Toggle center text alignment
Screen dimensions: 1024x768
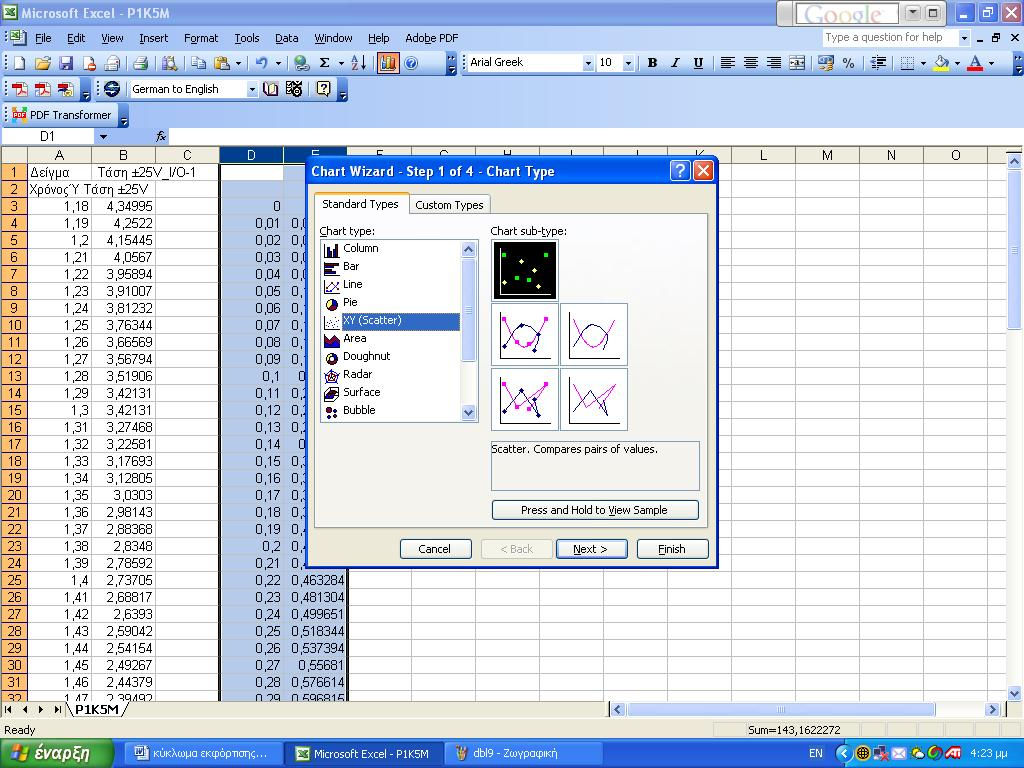coord(751,63)
